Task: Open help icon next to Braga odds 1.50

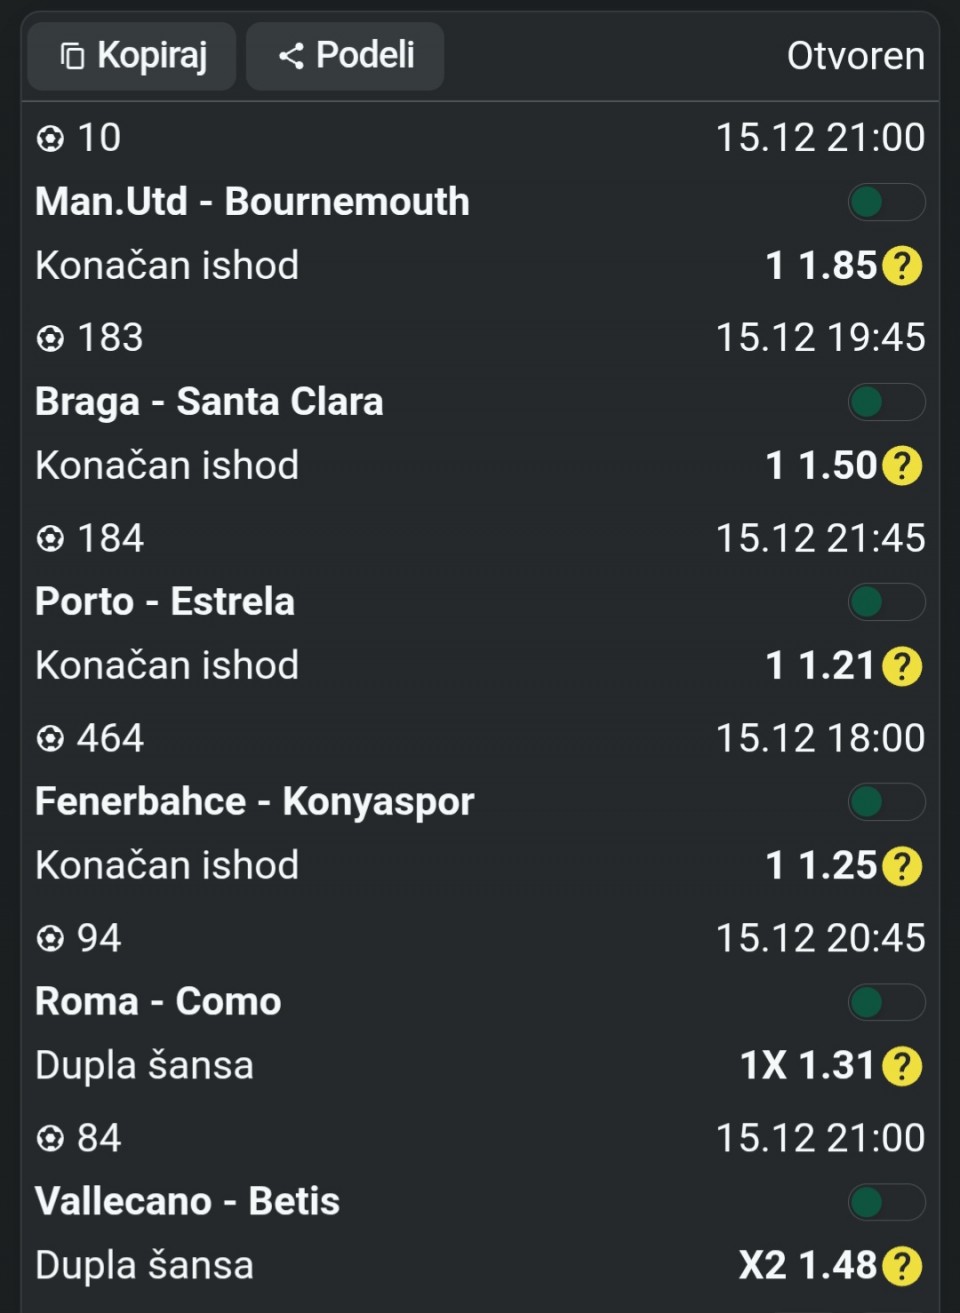Action: [x=902, y=466]
